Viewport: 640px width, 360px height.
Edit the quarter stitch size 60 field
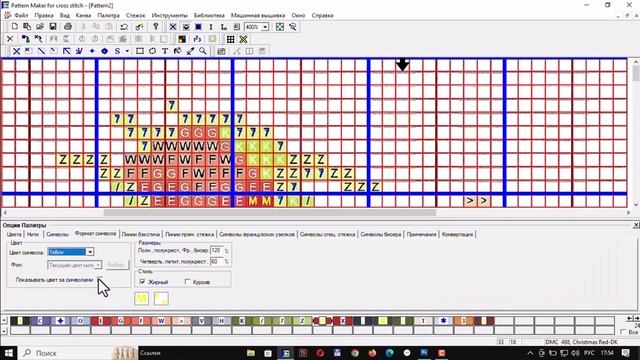[x=216, y=261]
